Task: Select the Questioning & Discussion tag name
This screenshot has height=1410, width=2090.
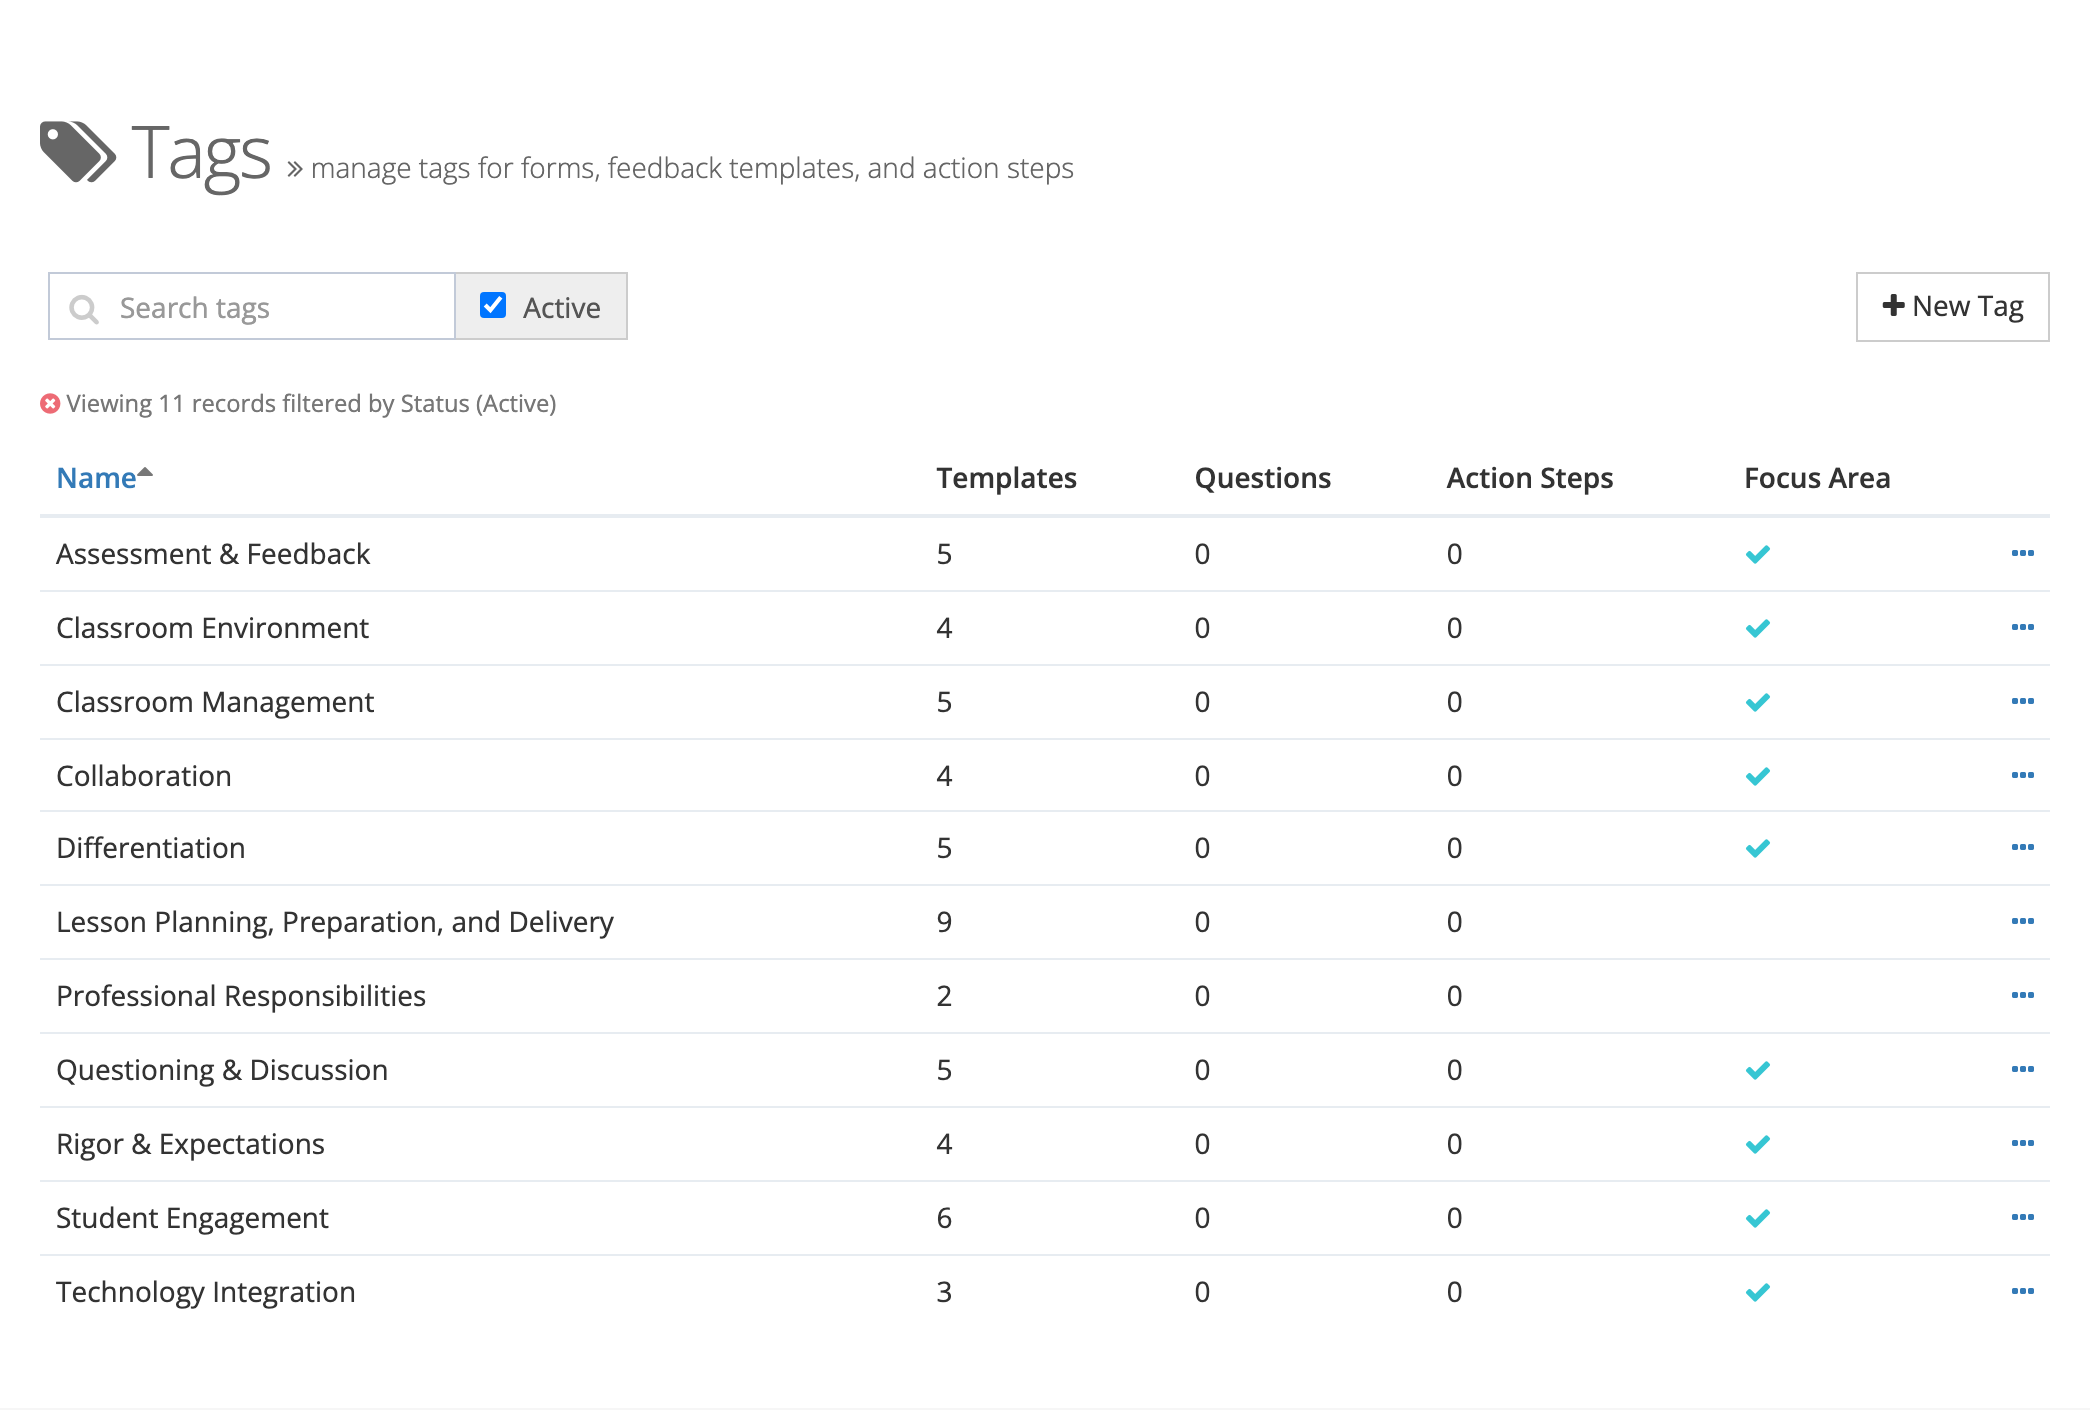Action: coord(222,1070)
